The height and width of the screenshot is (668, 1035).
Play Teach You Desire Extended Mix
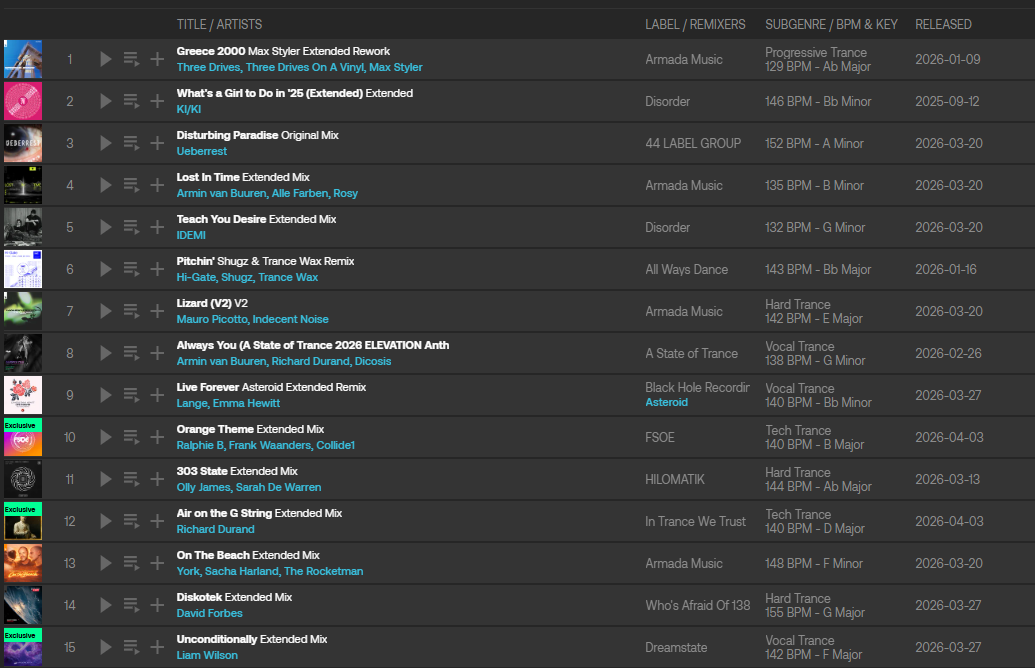(x=106, y=227)
